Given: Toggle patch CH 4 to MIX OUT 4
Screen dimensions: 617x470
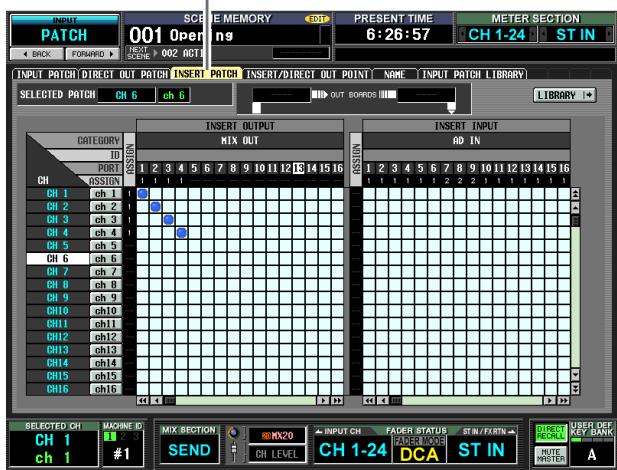Looking at the screenshot, I should point(181,233).
